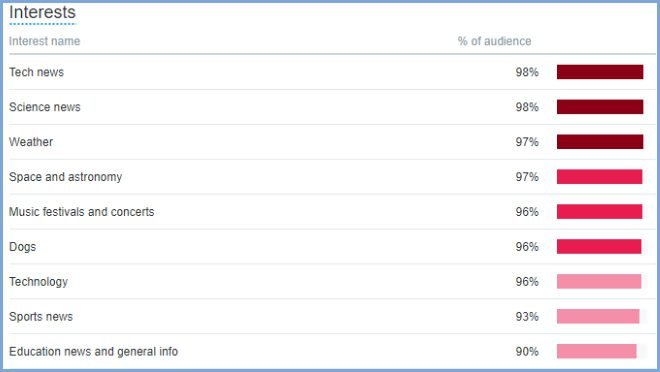Select the Science news interest
The image size is (660, 372).
pyautogui.click(x=45, y=107)
